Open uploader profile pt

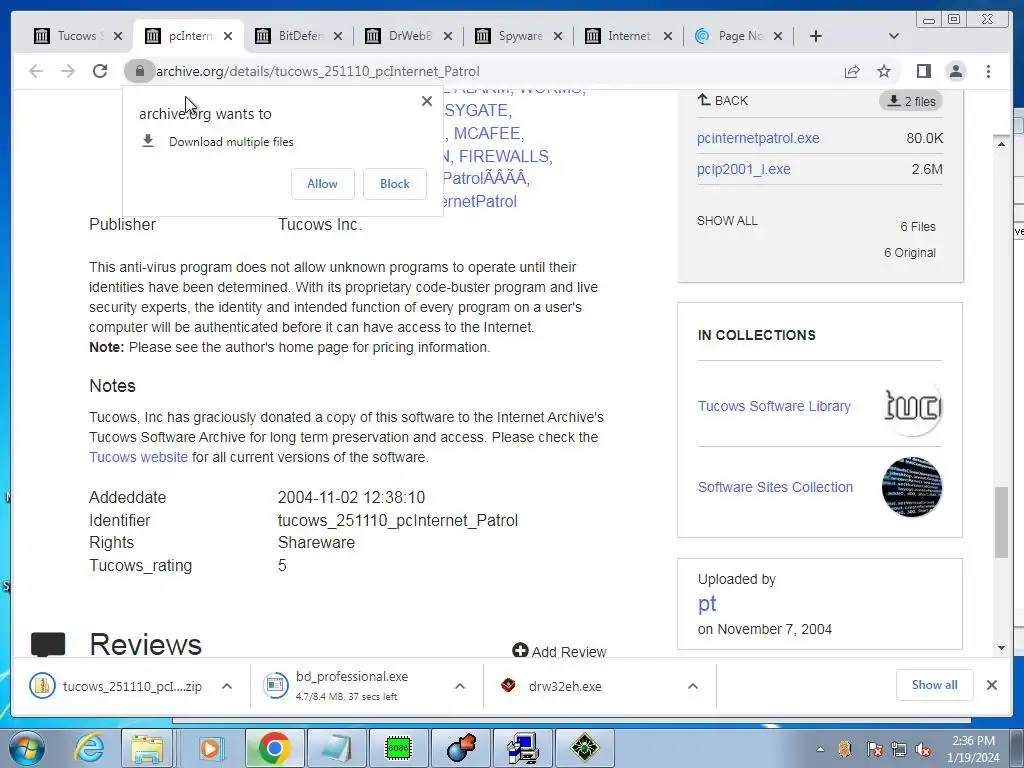coord(707,603)
